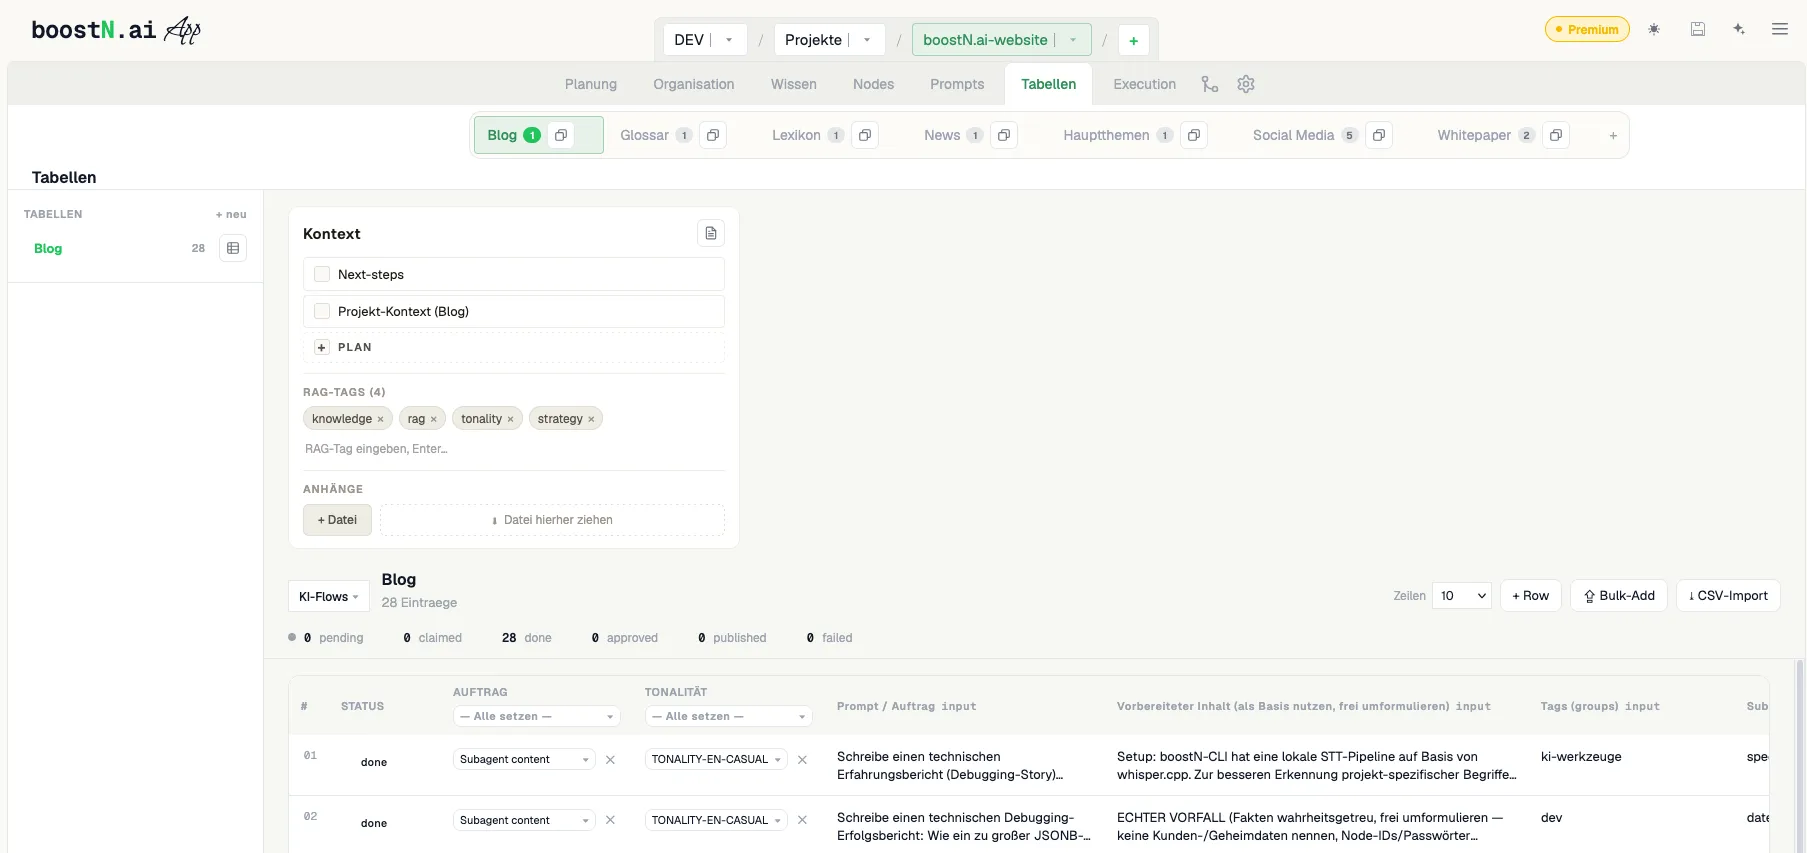Image resolution: width=1807 pixels, height=853 pixels.
Task: Toggle the light/dark theme sun icon
Action: coord(1654,29)
